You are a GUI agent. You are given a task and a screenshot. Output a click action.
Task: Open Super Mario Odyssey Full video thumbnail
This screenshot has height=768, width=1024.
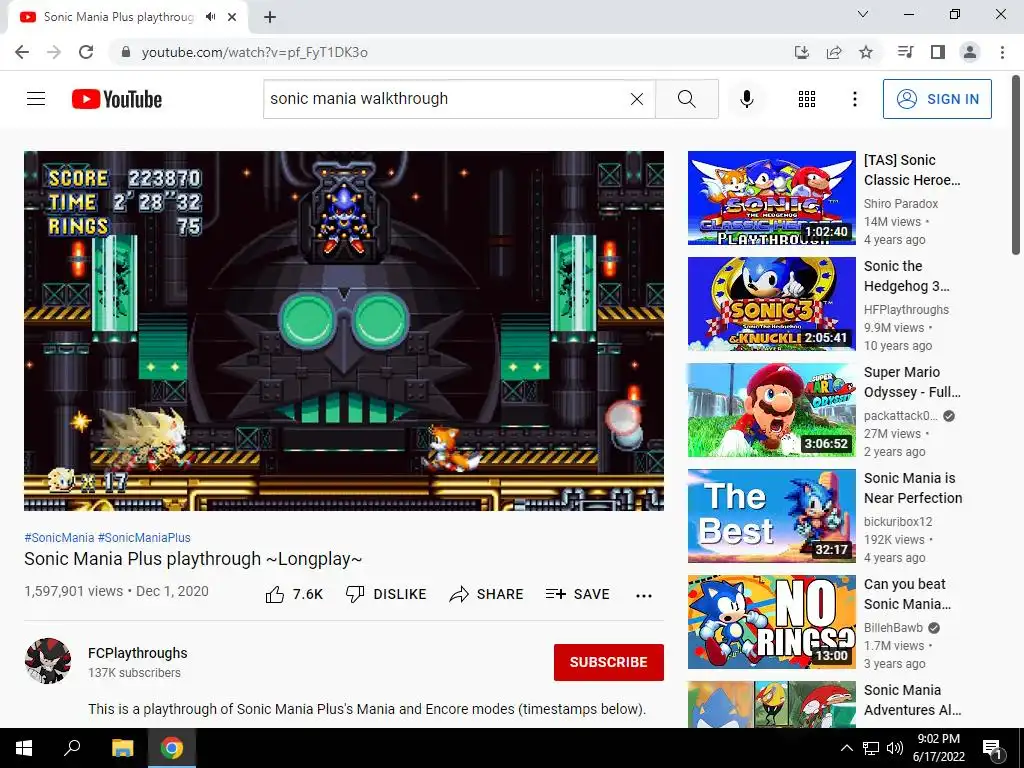(x=771, y=410)
